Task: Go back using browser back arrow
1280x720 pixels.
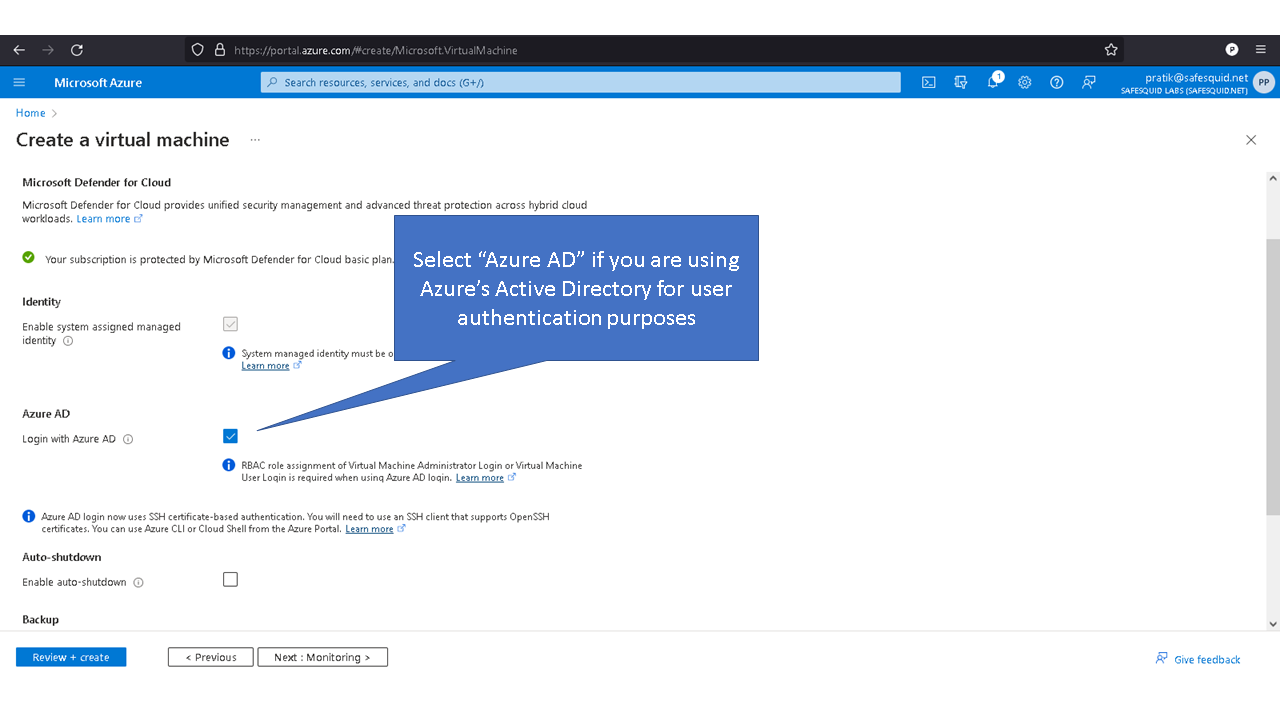Action: click(19, 50)
